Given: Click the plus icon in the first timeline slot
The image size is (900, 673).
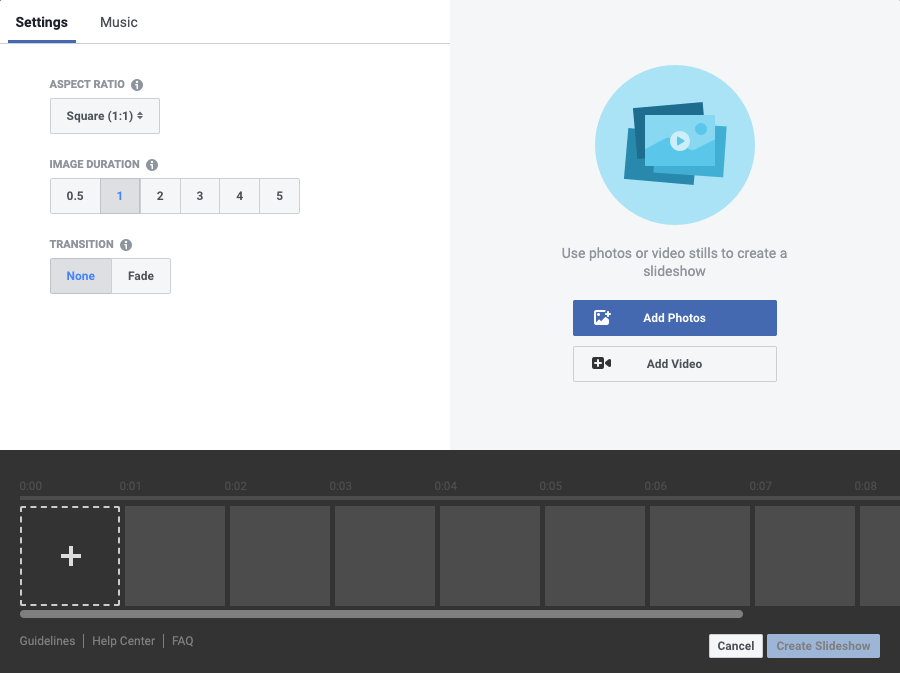Looking at the screenshot, I should pos(71,556).
